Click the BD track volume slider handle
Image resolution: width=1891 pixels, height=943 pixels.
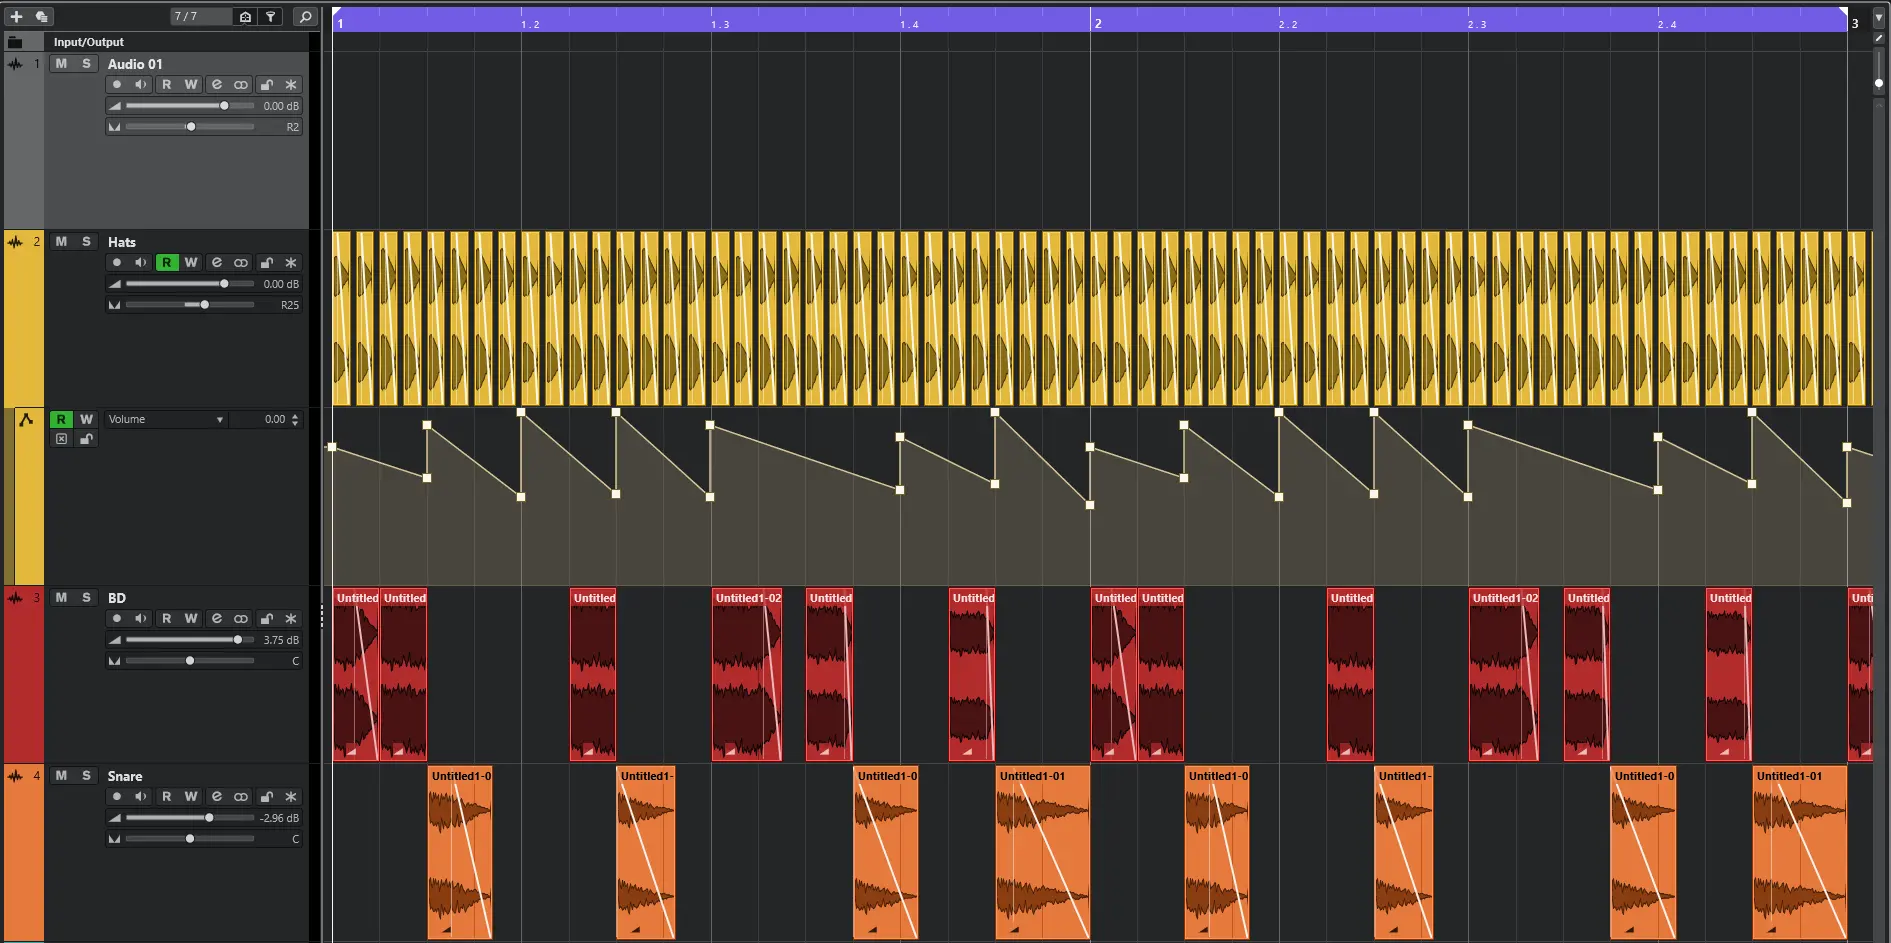point(237,640)
